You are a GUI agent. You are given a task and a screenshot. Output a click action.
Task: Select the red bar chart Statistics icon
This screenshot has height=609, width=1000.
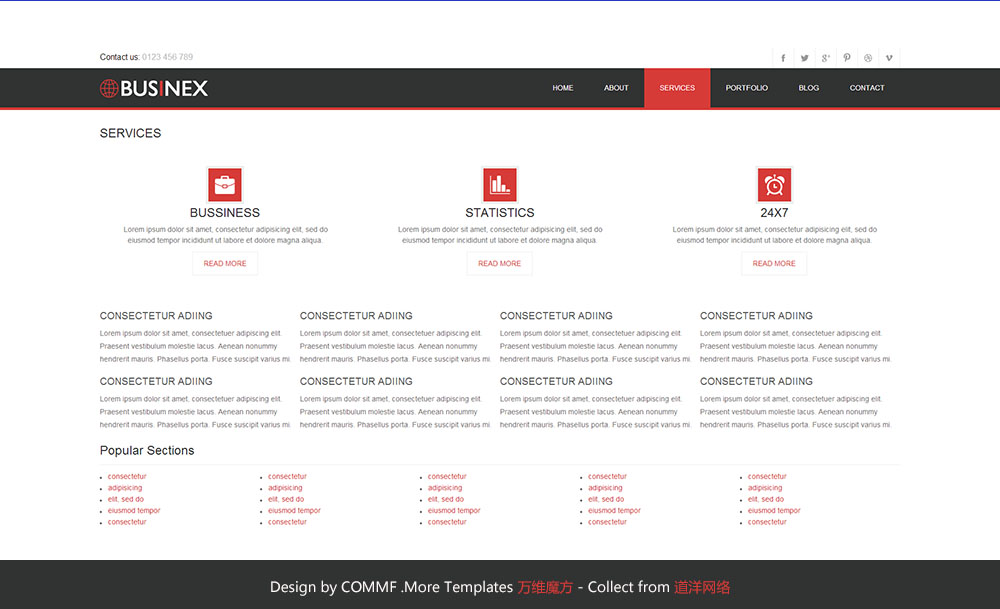point(500,185)
